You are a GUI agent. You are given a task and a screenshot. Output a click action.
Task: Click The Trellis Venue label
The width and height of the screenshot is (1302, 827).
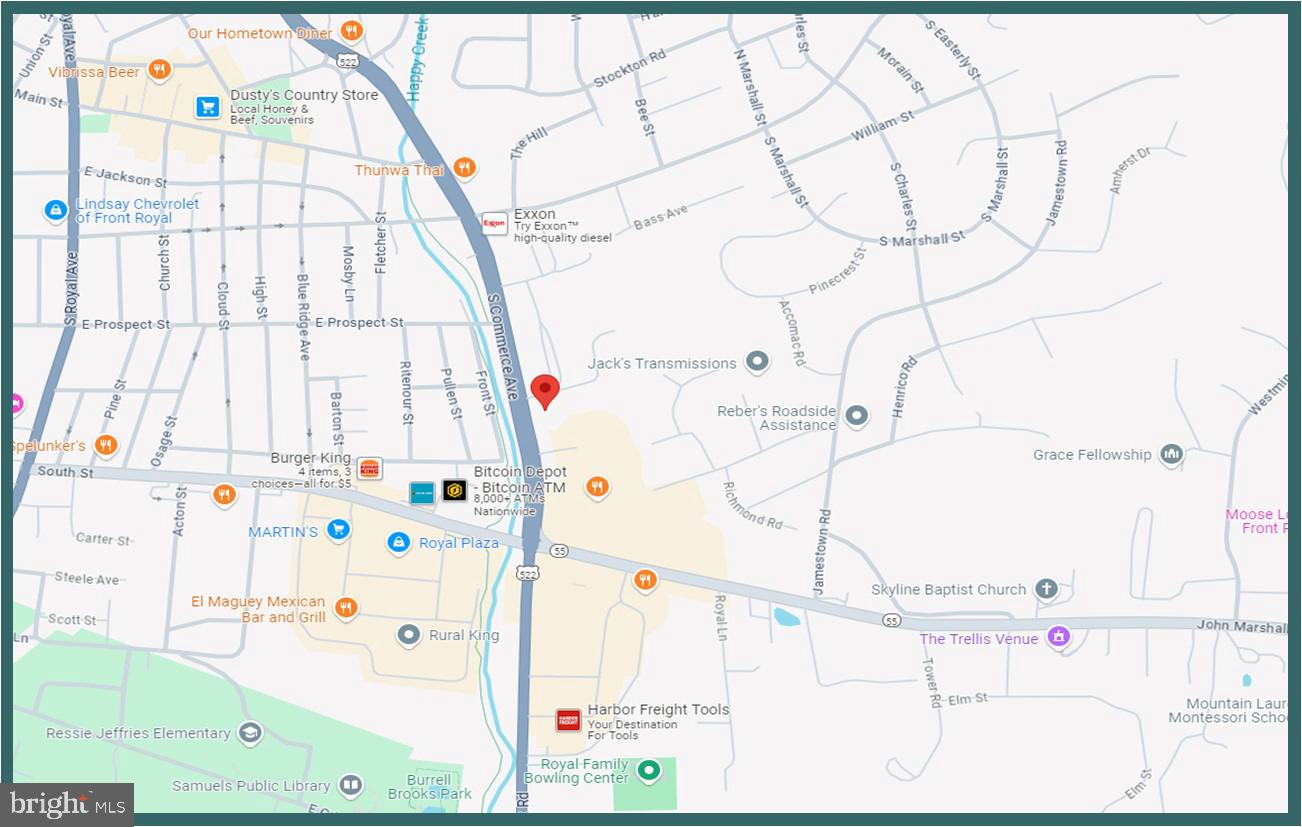pos(978,638)
